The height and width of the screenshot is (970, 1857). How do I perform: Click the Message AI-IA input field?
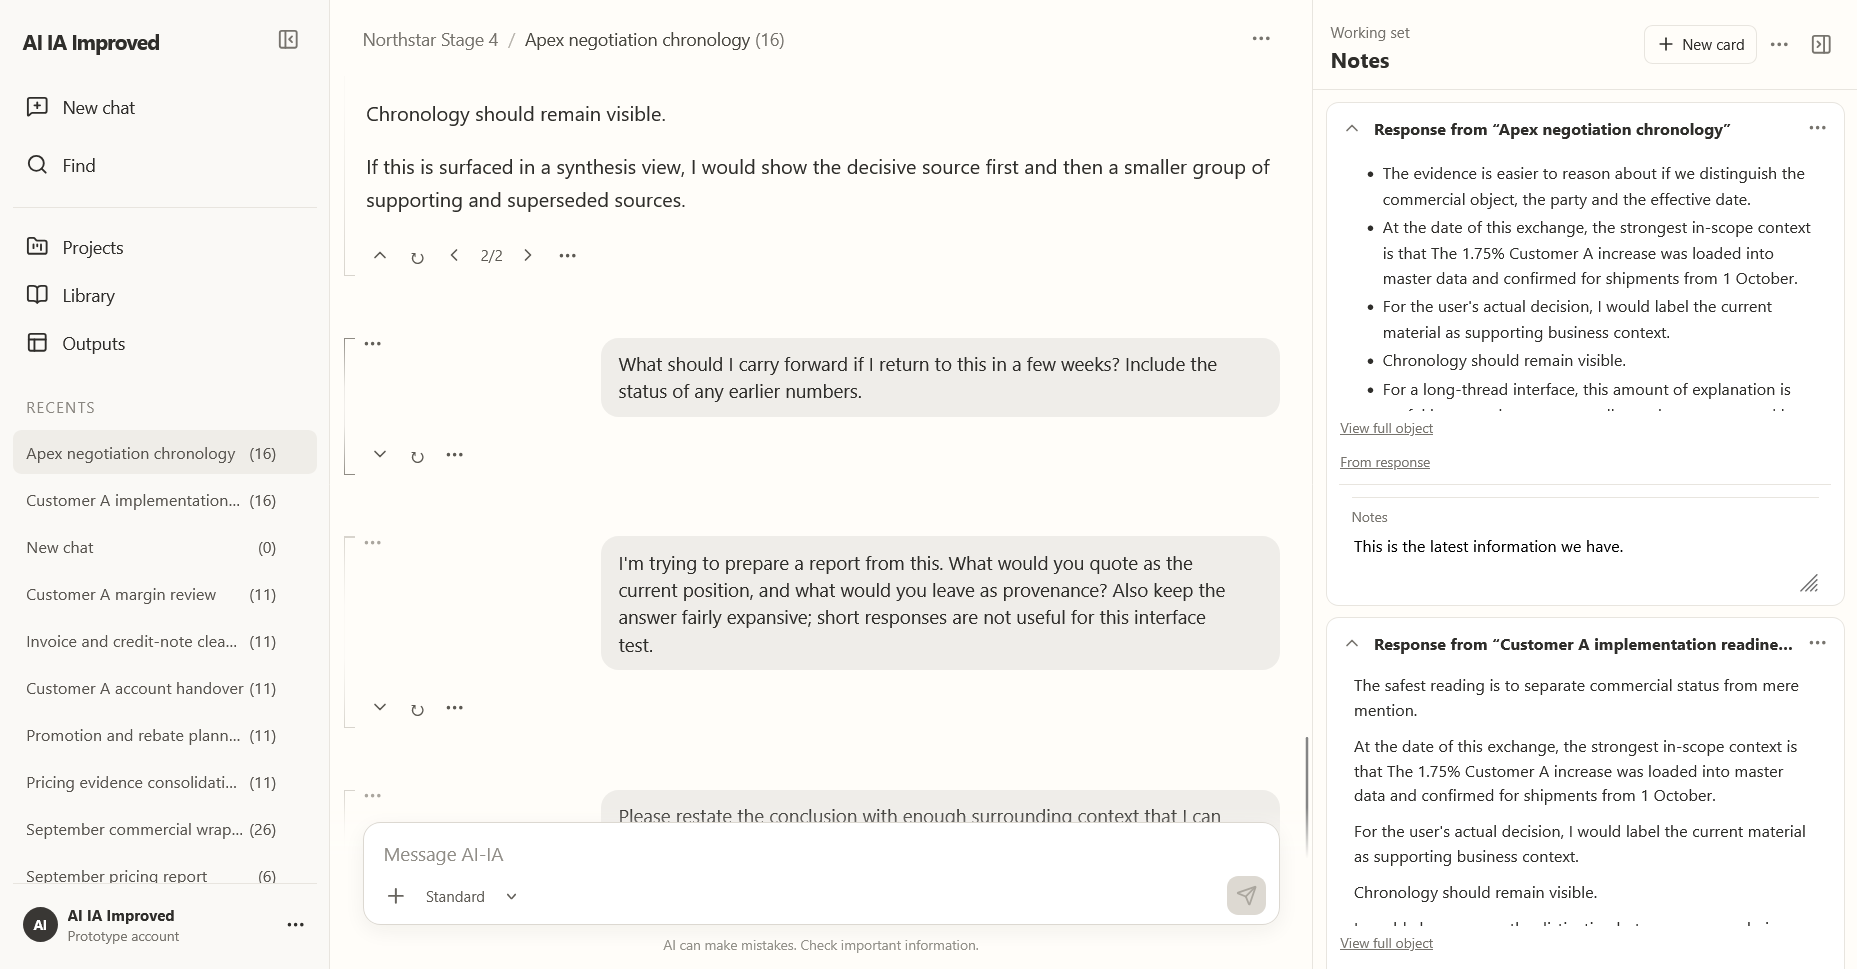point(821,855)
